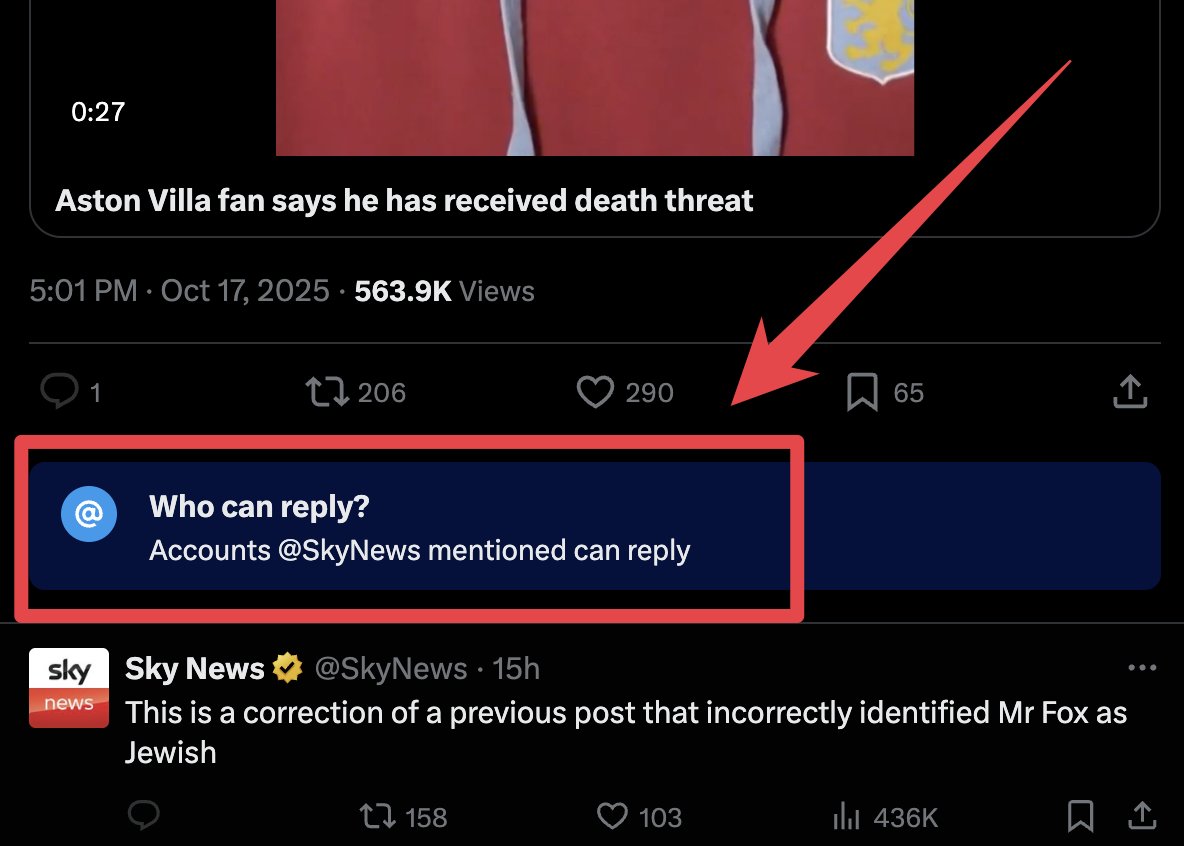Open the 15h timestamp link
Viewport: 1184px width, 846px height.
click(x=516, y=668)
